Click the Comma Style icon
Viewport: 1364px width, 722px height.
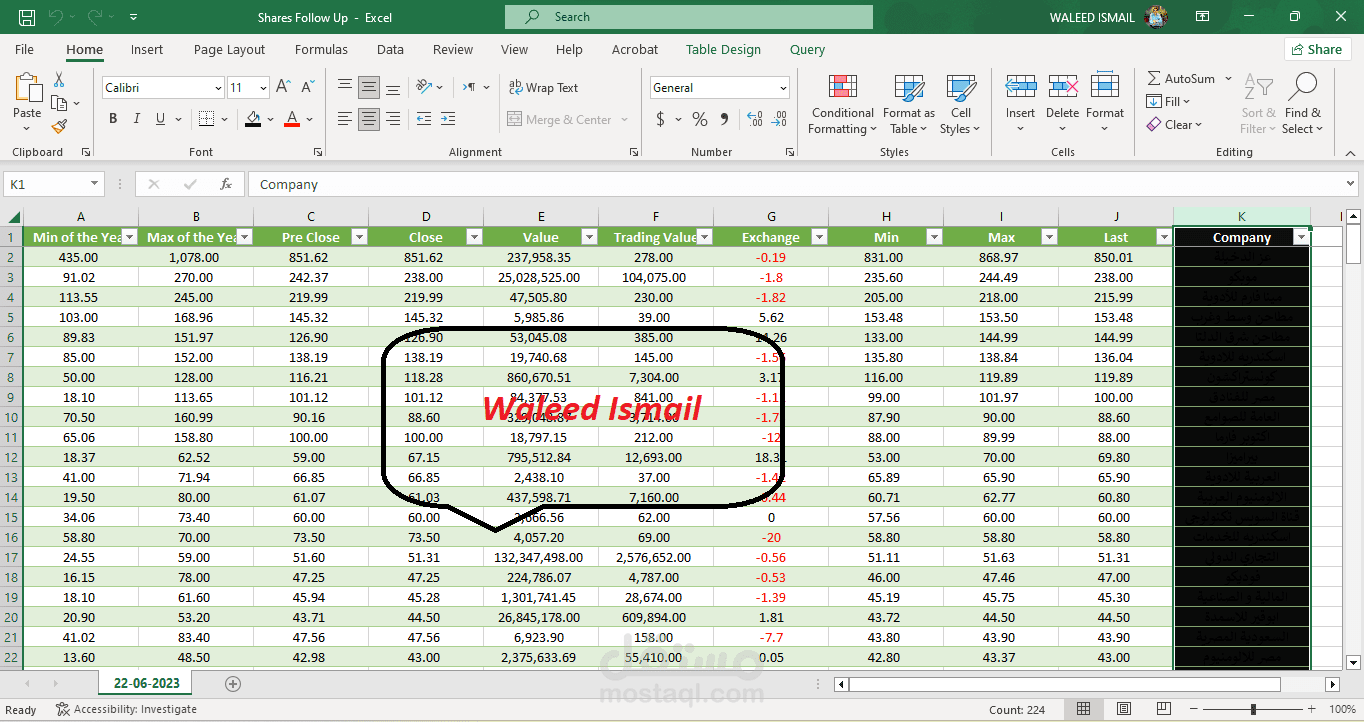pyautogui.click(x=724, y=119)
